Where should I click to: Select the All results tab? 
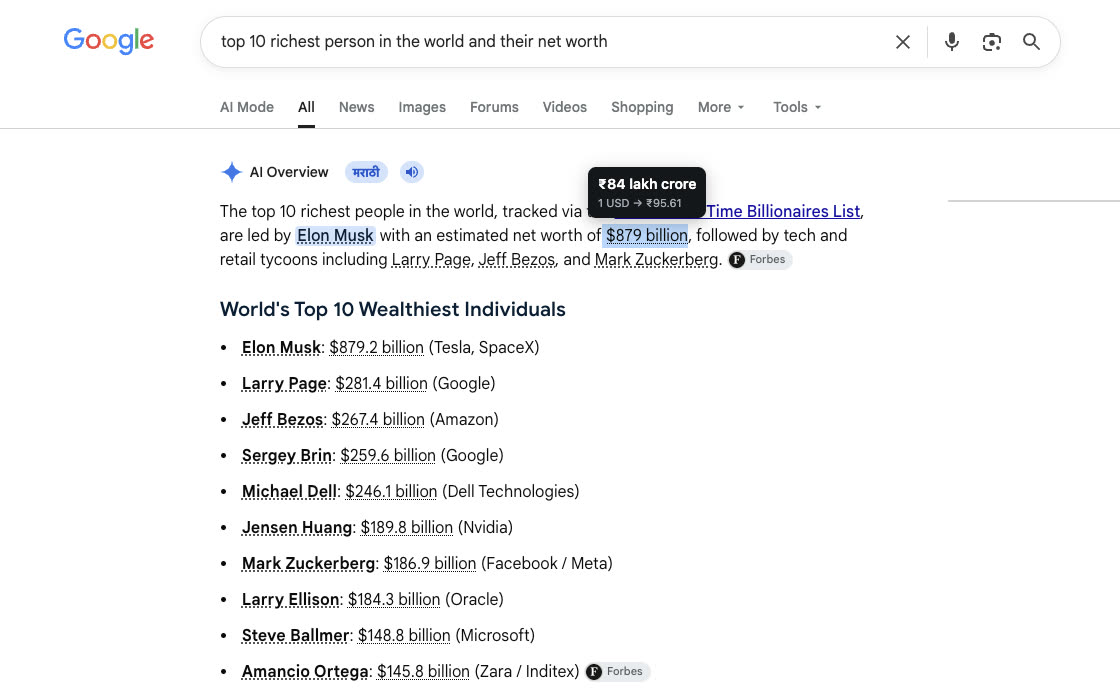306,107
